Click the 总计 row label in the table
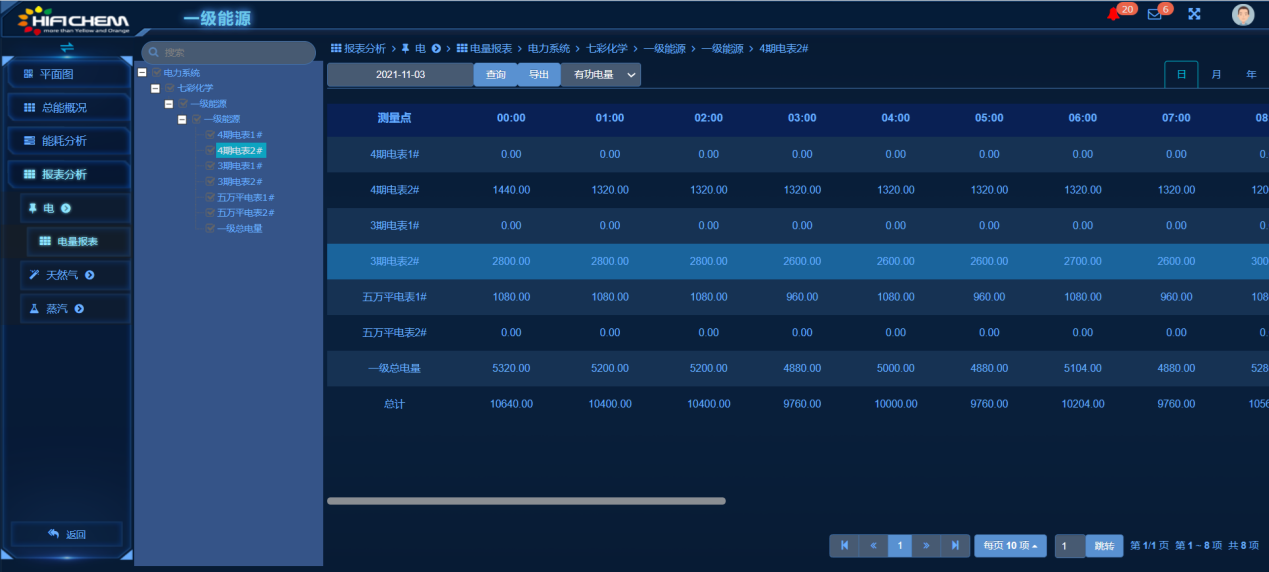 (x=394, y=404)
